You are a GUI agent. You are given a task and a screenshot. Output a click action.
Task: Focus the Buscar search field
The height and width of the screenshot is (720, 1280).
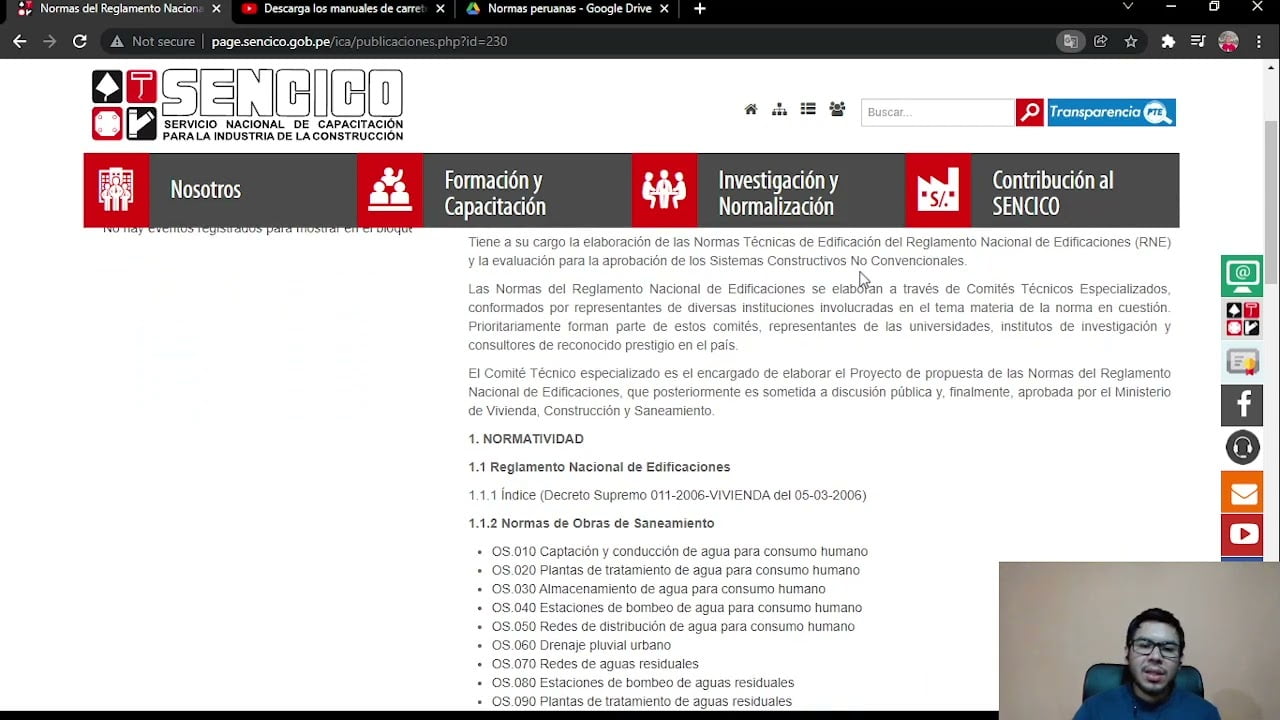[x=938, y=112]
